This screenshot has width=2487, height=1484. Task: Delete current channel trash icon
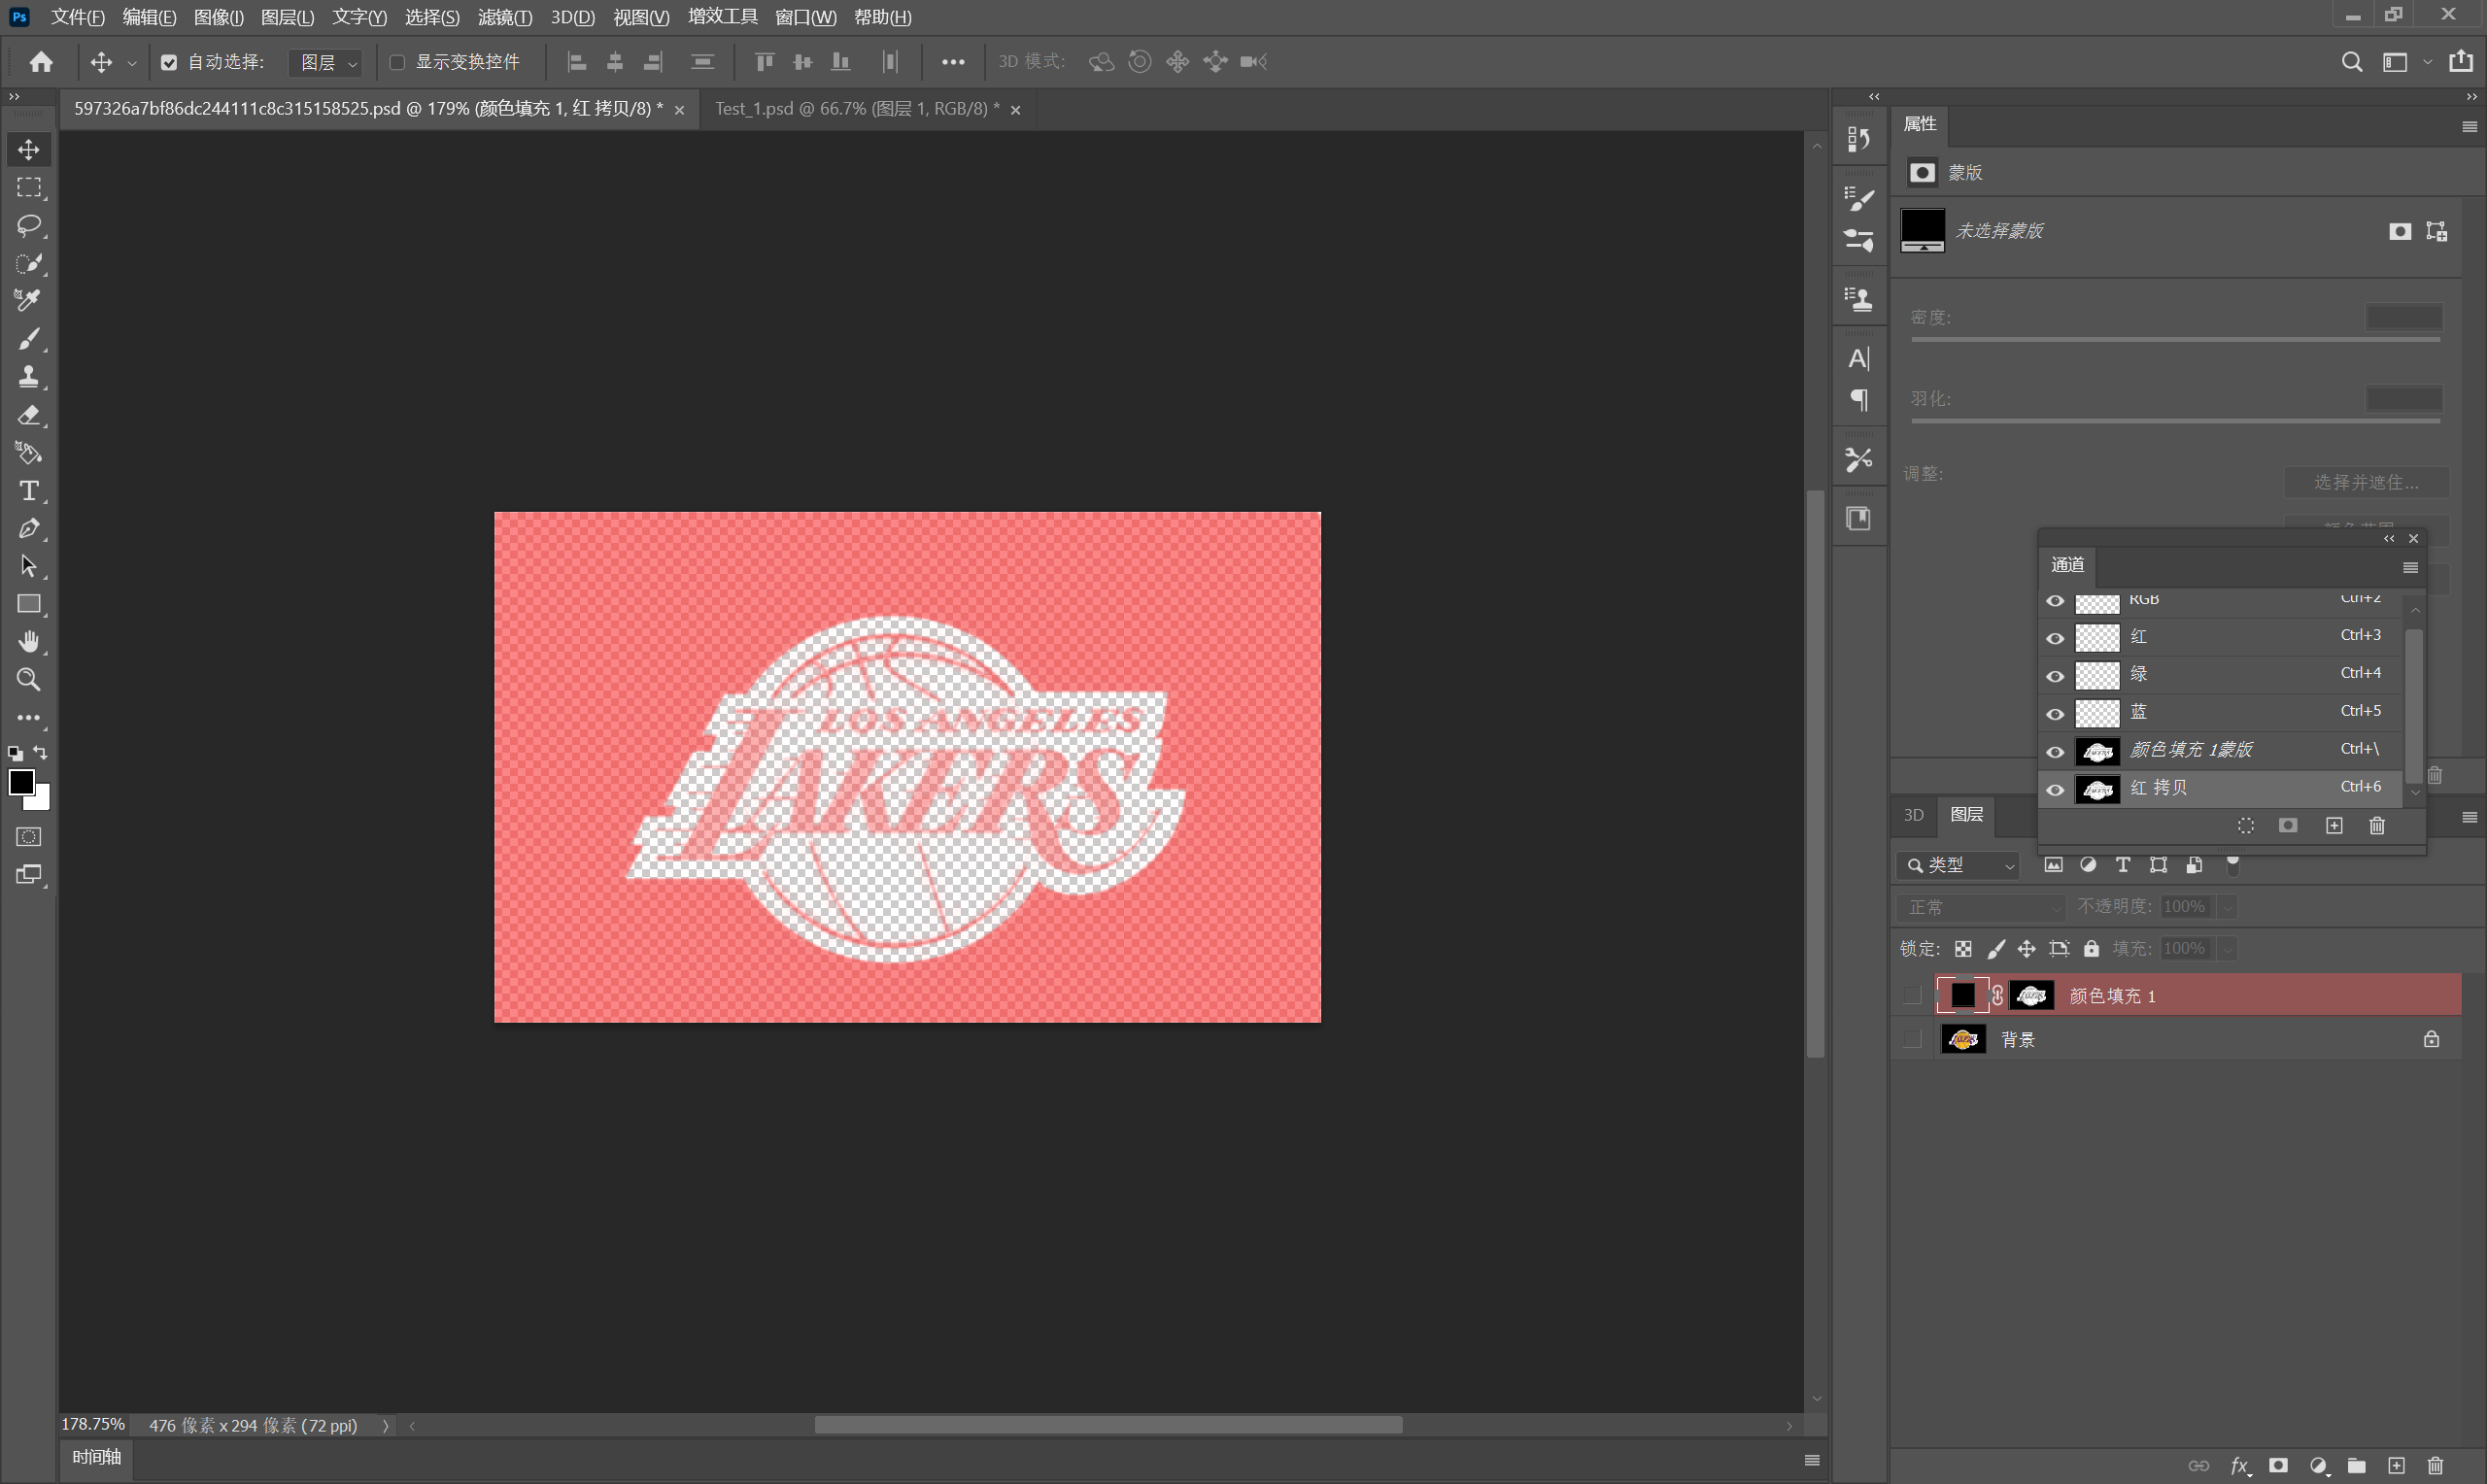point(2377,826)
